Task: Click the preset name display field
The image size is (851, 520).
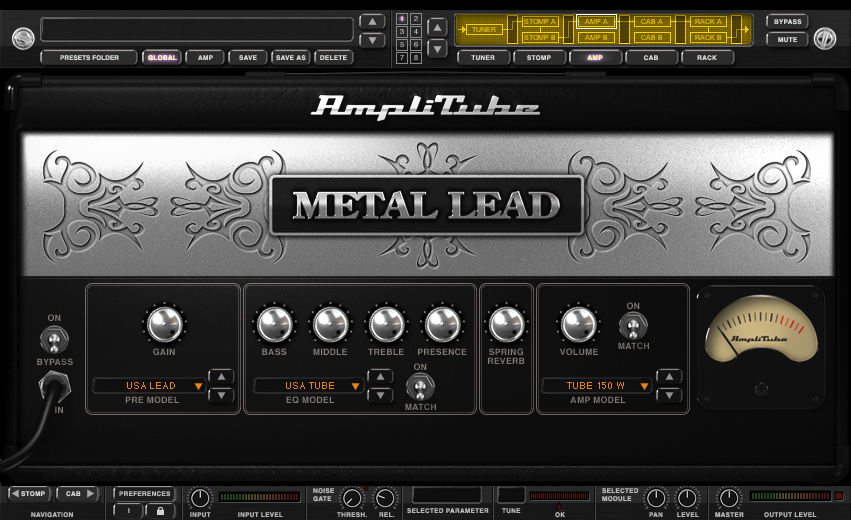Action: click(x=197, y=29)
